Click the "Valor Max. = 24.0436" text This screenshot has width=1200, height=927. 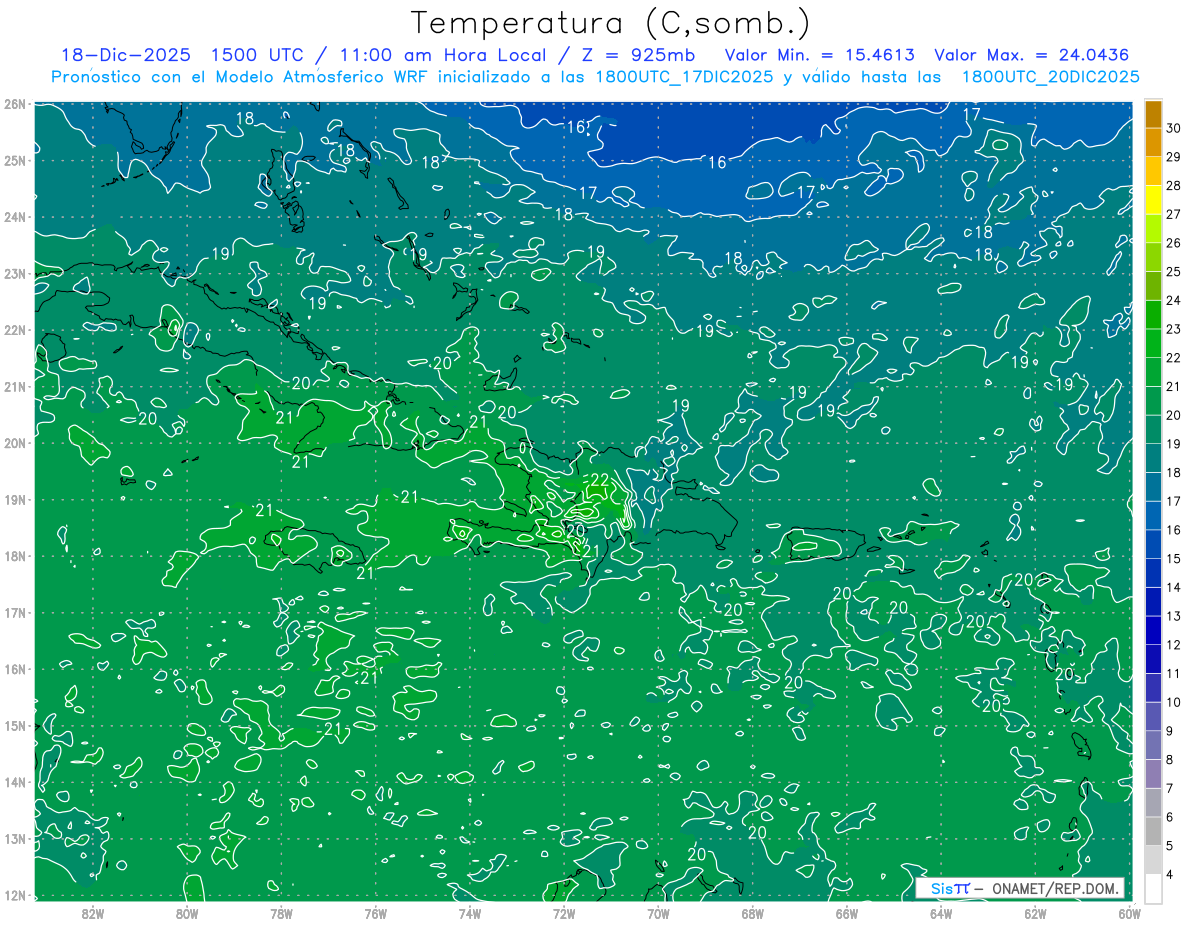tap(1032, 54)
